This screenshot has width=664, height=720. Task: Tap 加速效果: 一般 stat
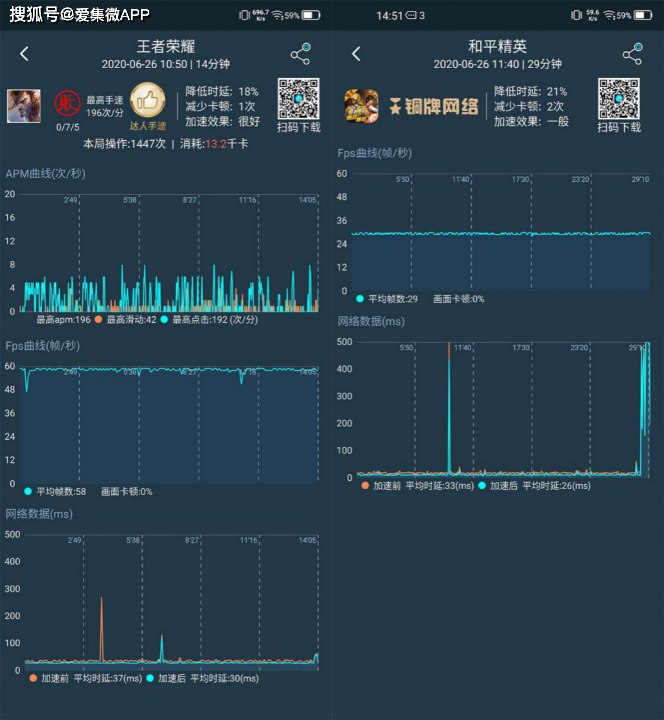coord(531,122)
